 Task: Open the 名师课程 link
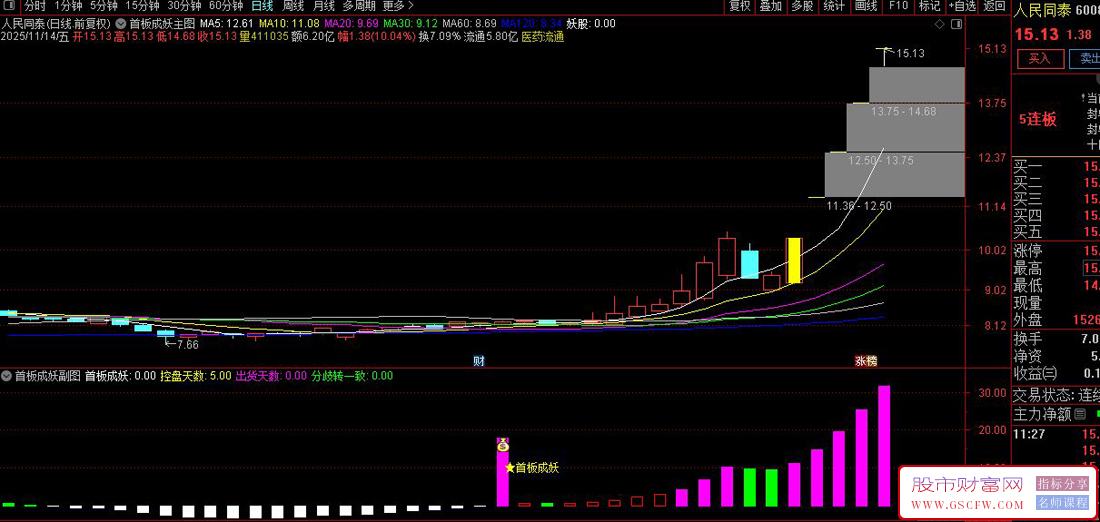coord(1063,503)
